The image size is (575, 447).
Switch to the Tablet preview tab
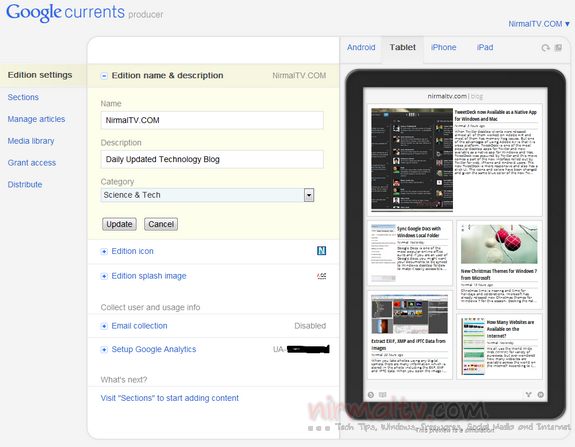(x=403, y=47)
